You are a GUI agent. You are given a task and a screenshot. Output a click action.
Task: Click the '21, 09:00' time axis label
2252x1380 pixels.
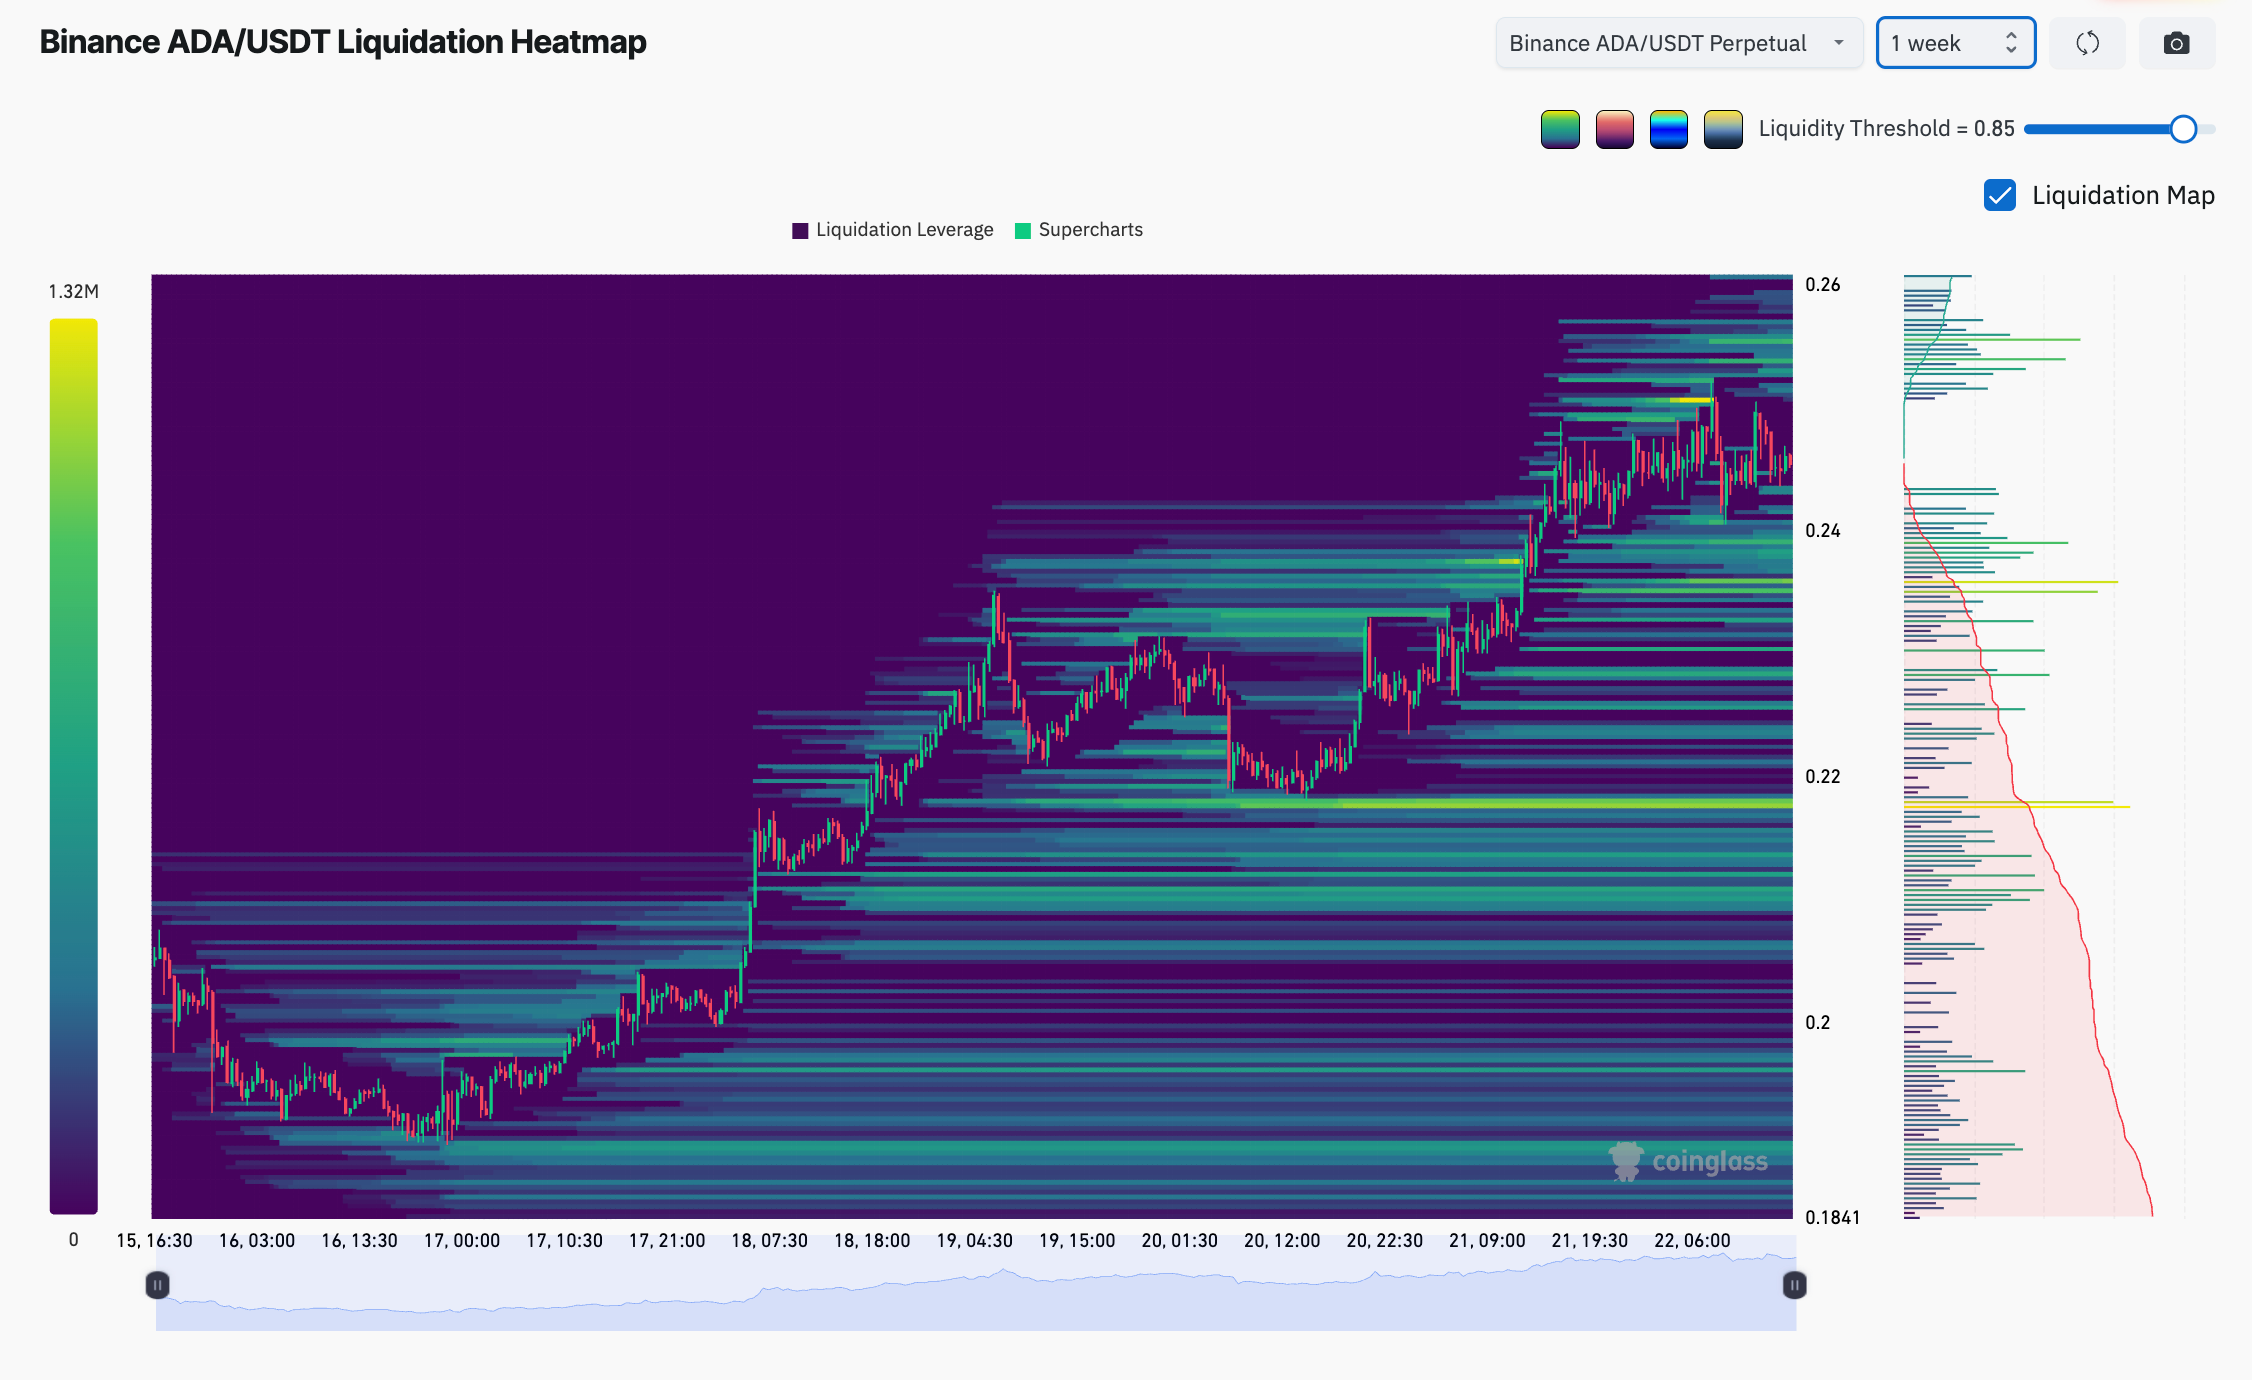(1487, 1241)
